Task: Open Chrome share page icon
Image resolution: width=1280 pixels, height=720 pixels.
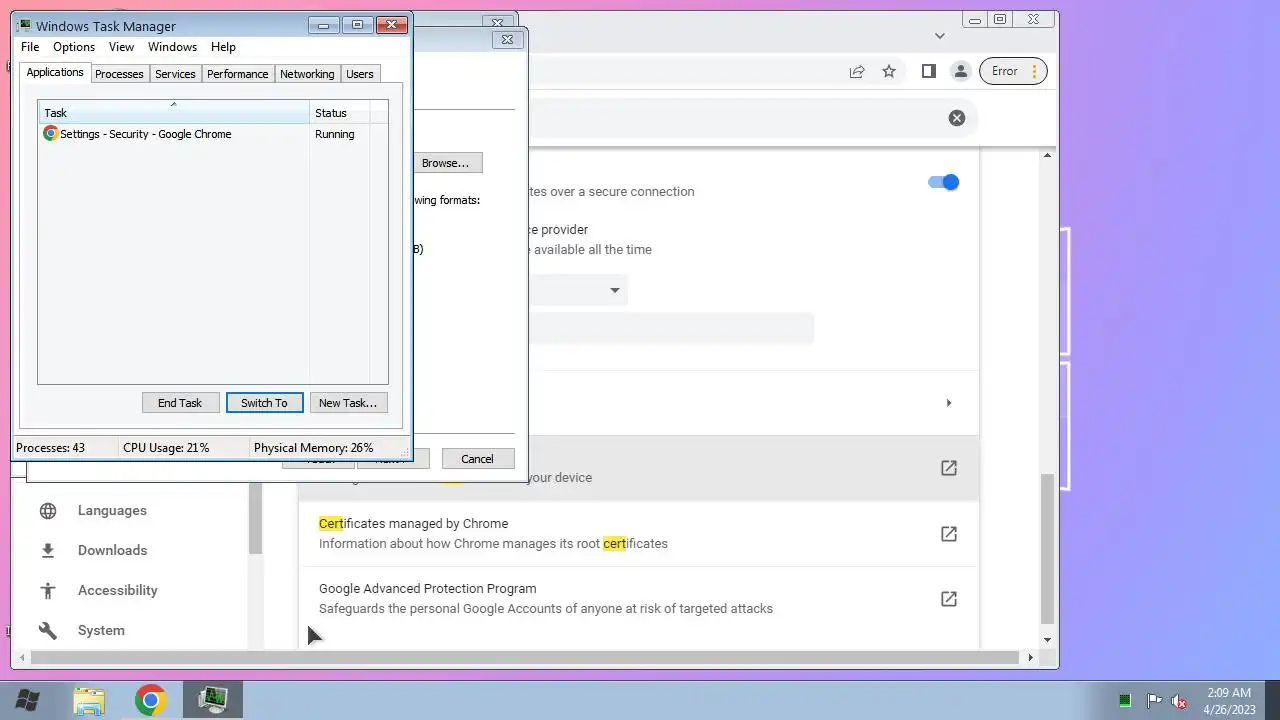Action: [857, 71]
